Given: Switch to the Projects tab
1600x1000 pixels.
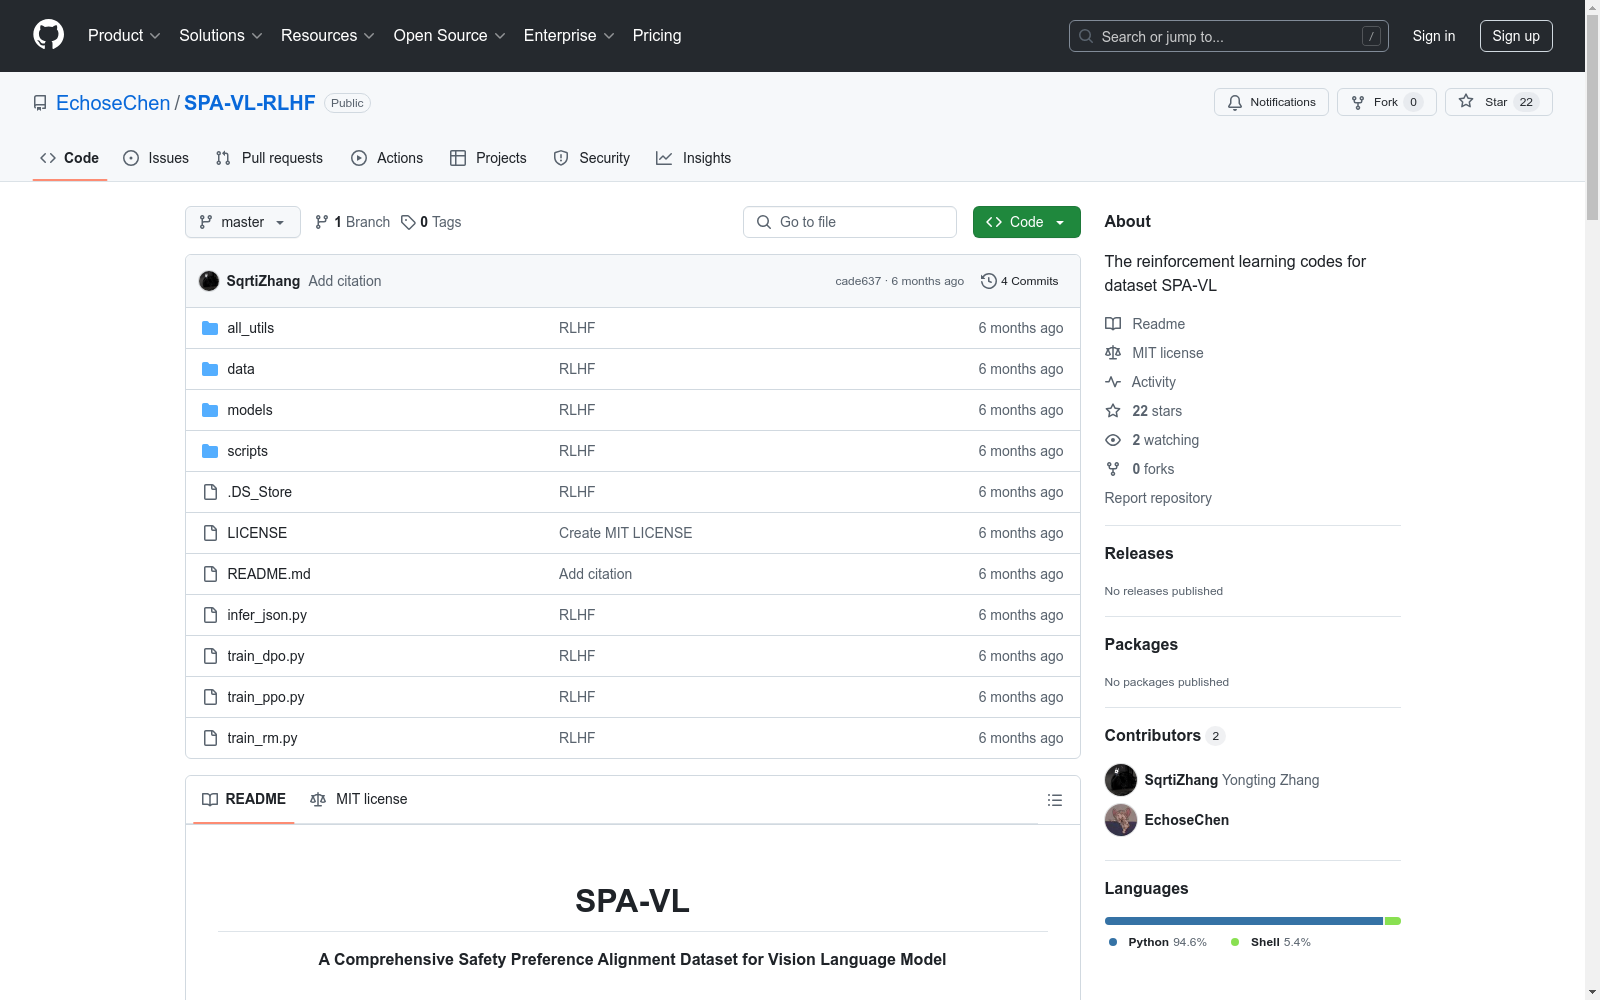Looking at the screenshot, I should (x=488, y=158).
